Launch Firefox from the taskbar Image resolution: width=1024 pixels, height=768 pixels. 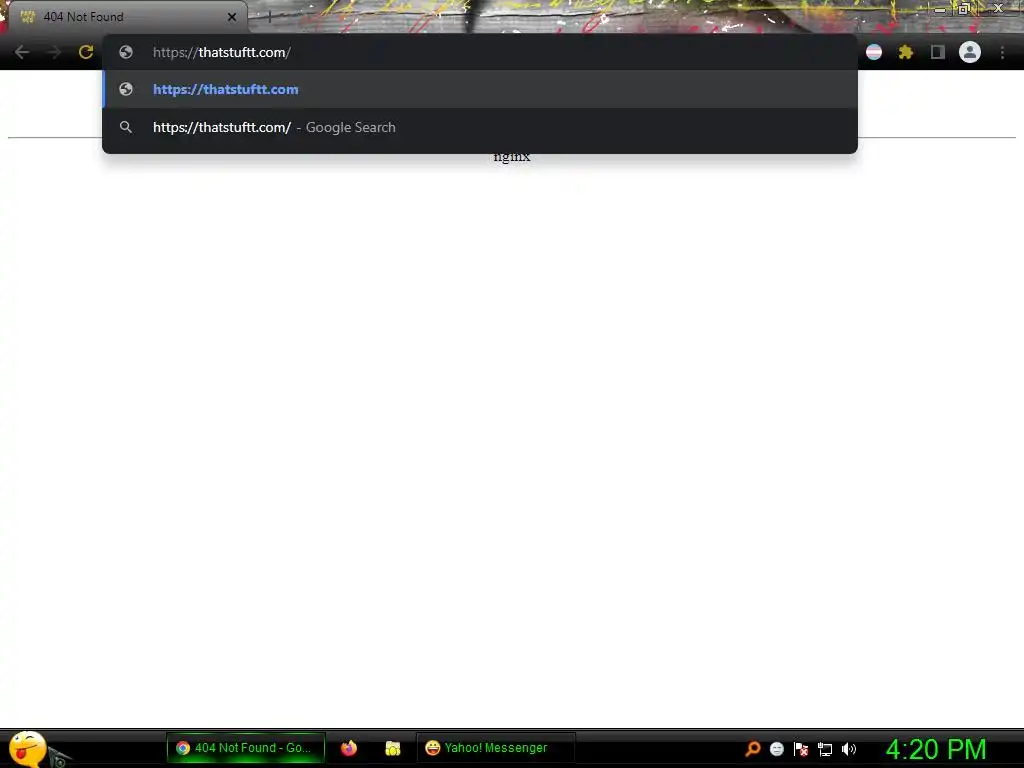click(x=349, y=748)
